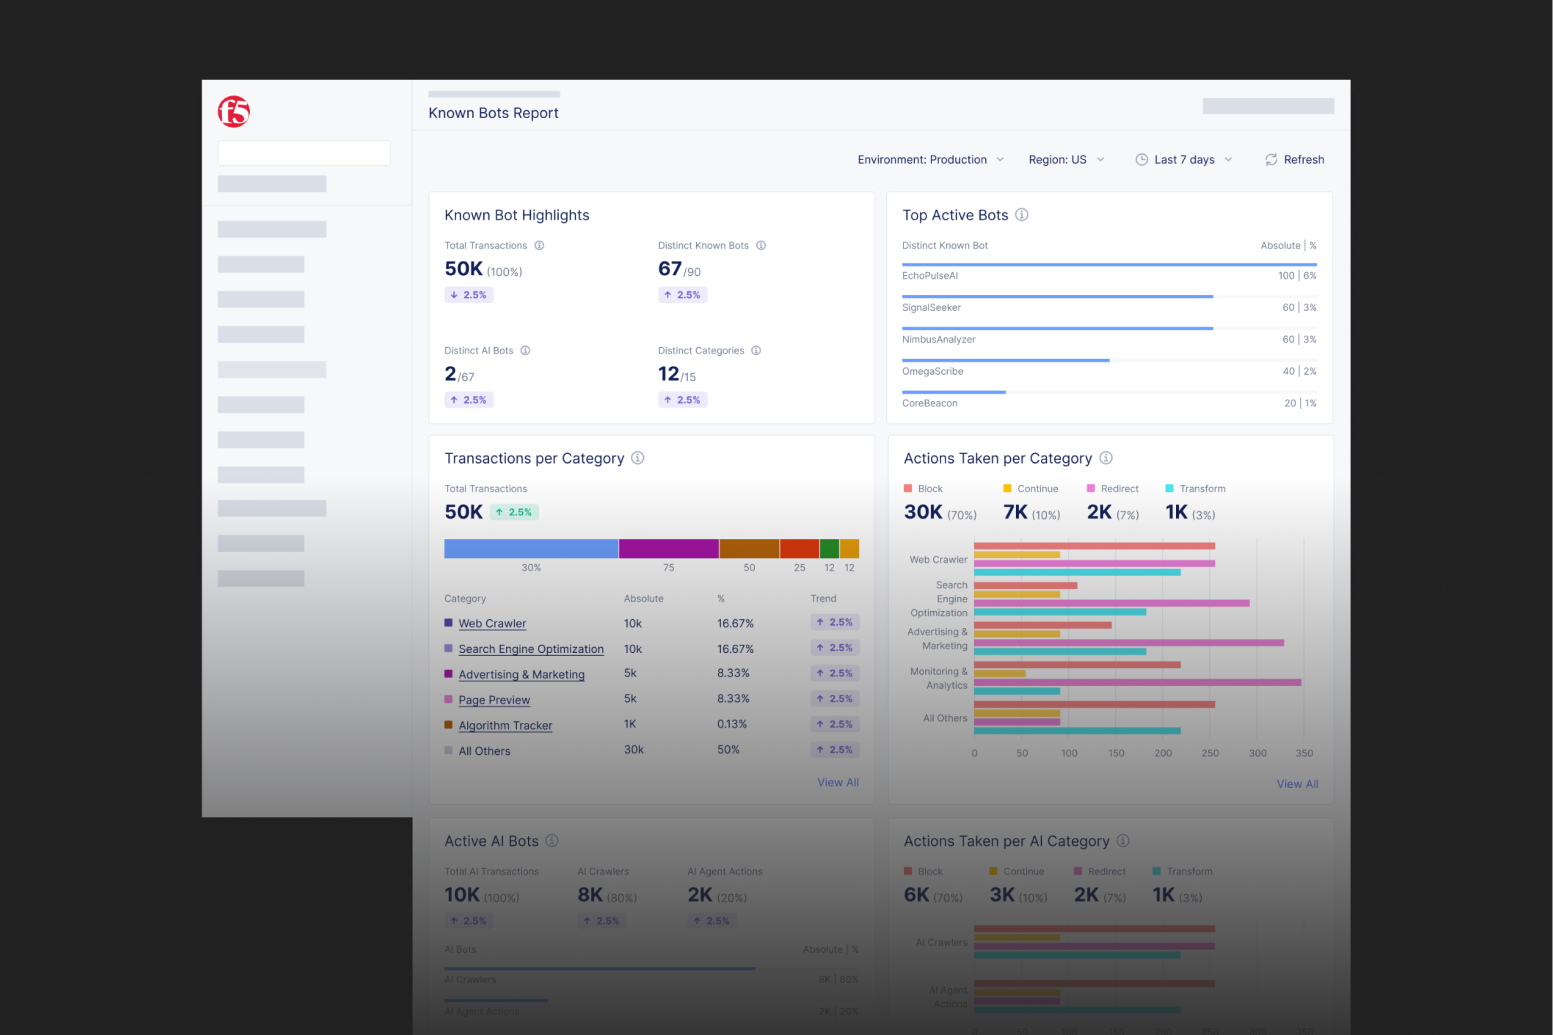This screenshot has height=1035, width=1553.
Task: Toggle the Block legend in Actions Taken per AI Category
Action: point(923,872)
